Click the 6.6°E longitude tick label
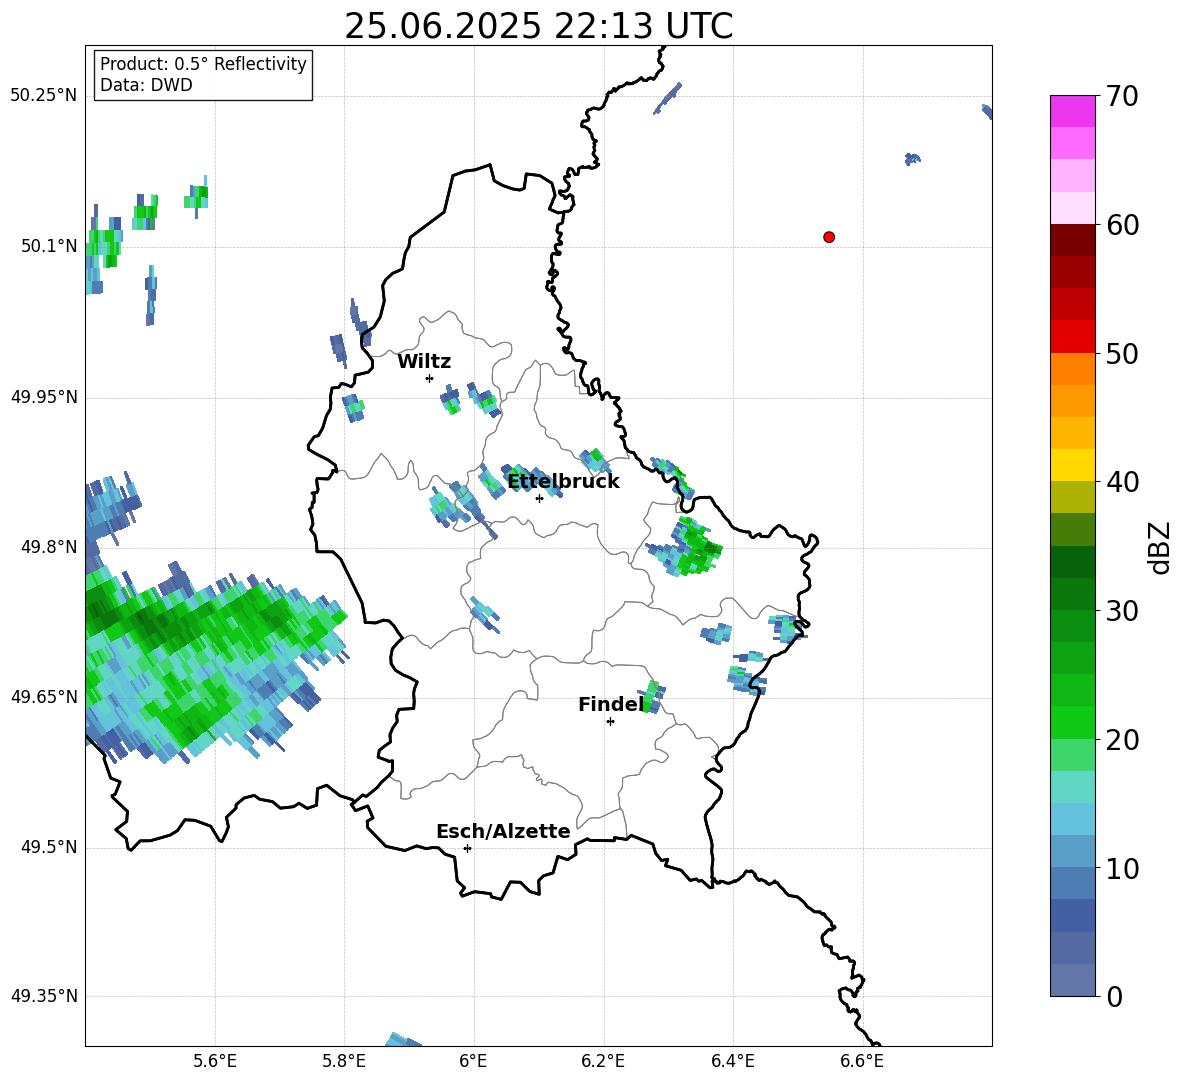Screen dimensions: 1184x1081 tap(862, 1061)
